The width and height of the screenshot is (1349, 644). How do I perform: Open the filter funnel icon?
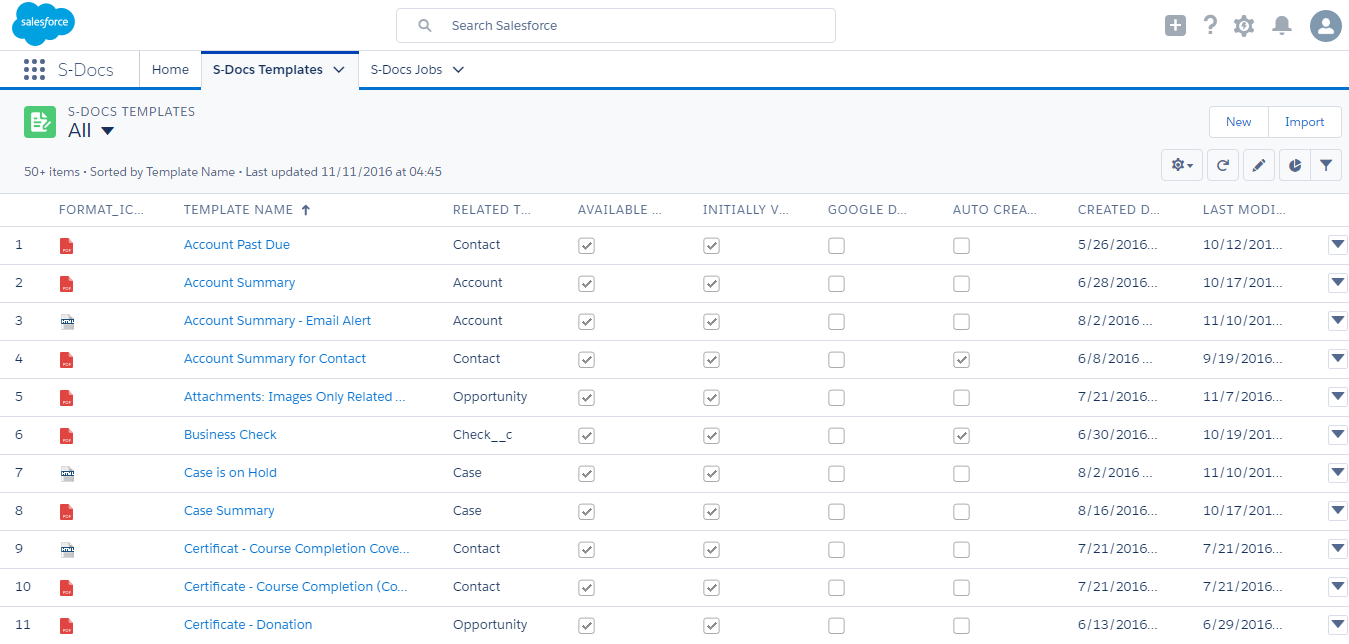pyautogui.click(x=1326, y=165)
